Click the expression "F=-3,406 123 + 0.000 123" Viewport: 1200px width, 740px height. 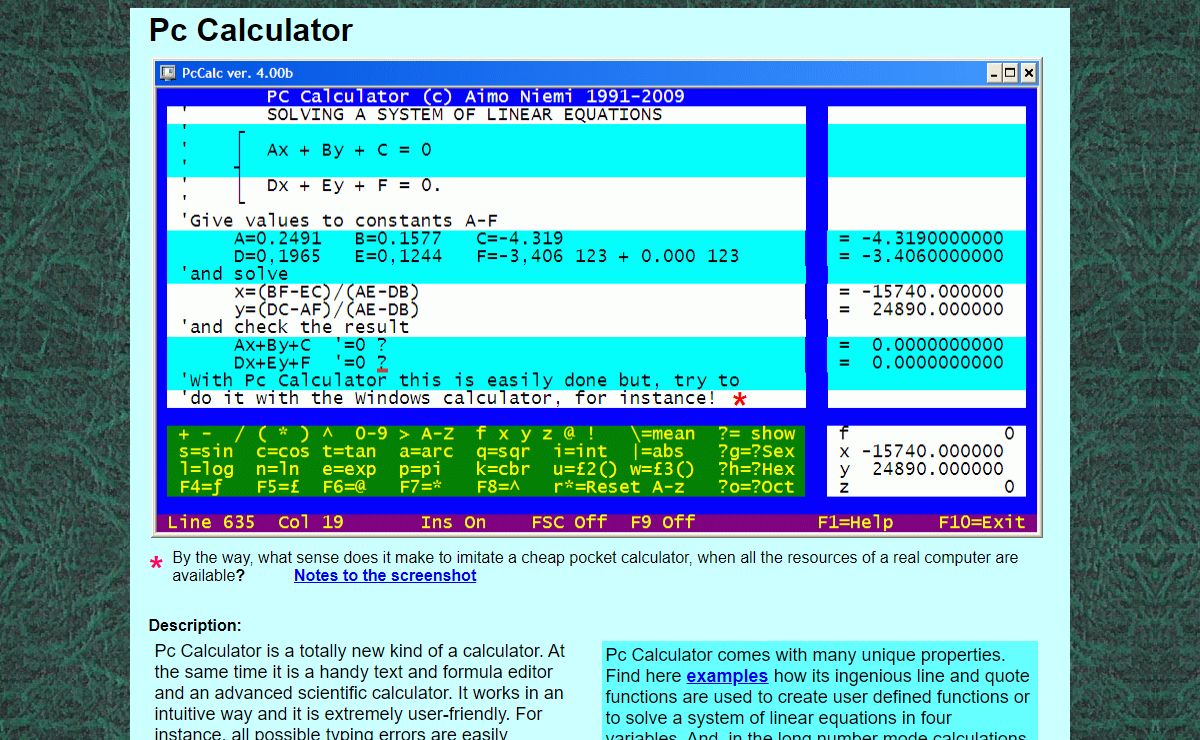pos(607,257)
